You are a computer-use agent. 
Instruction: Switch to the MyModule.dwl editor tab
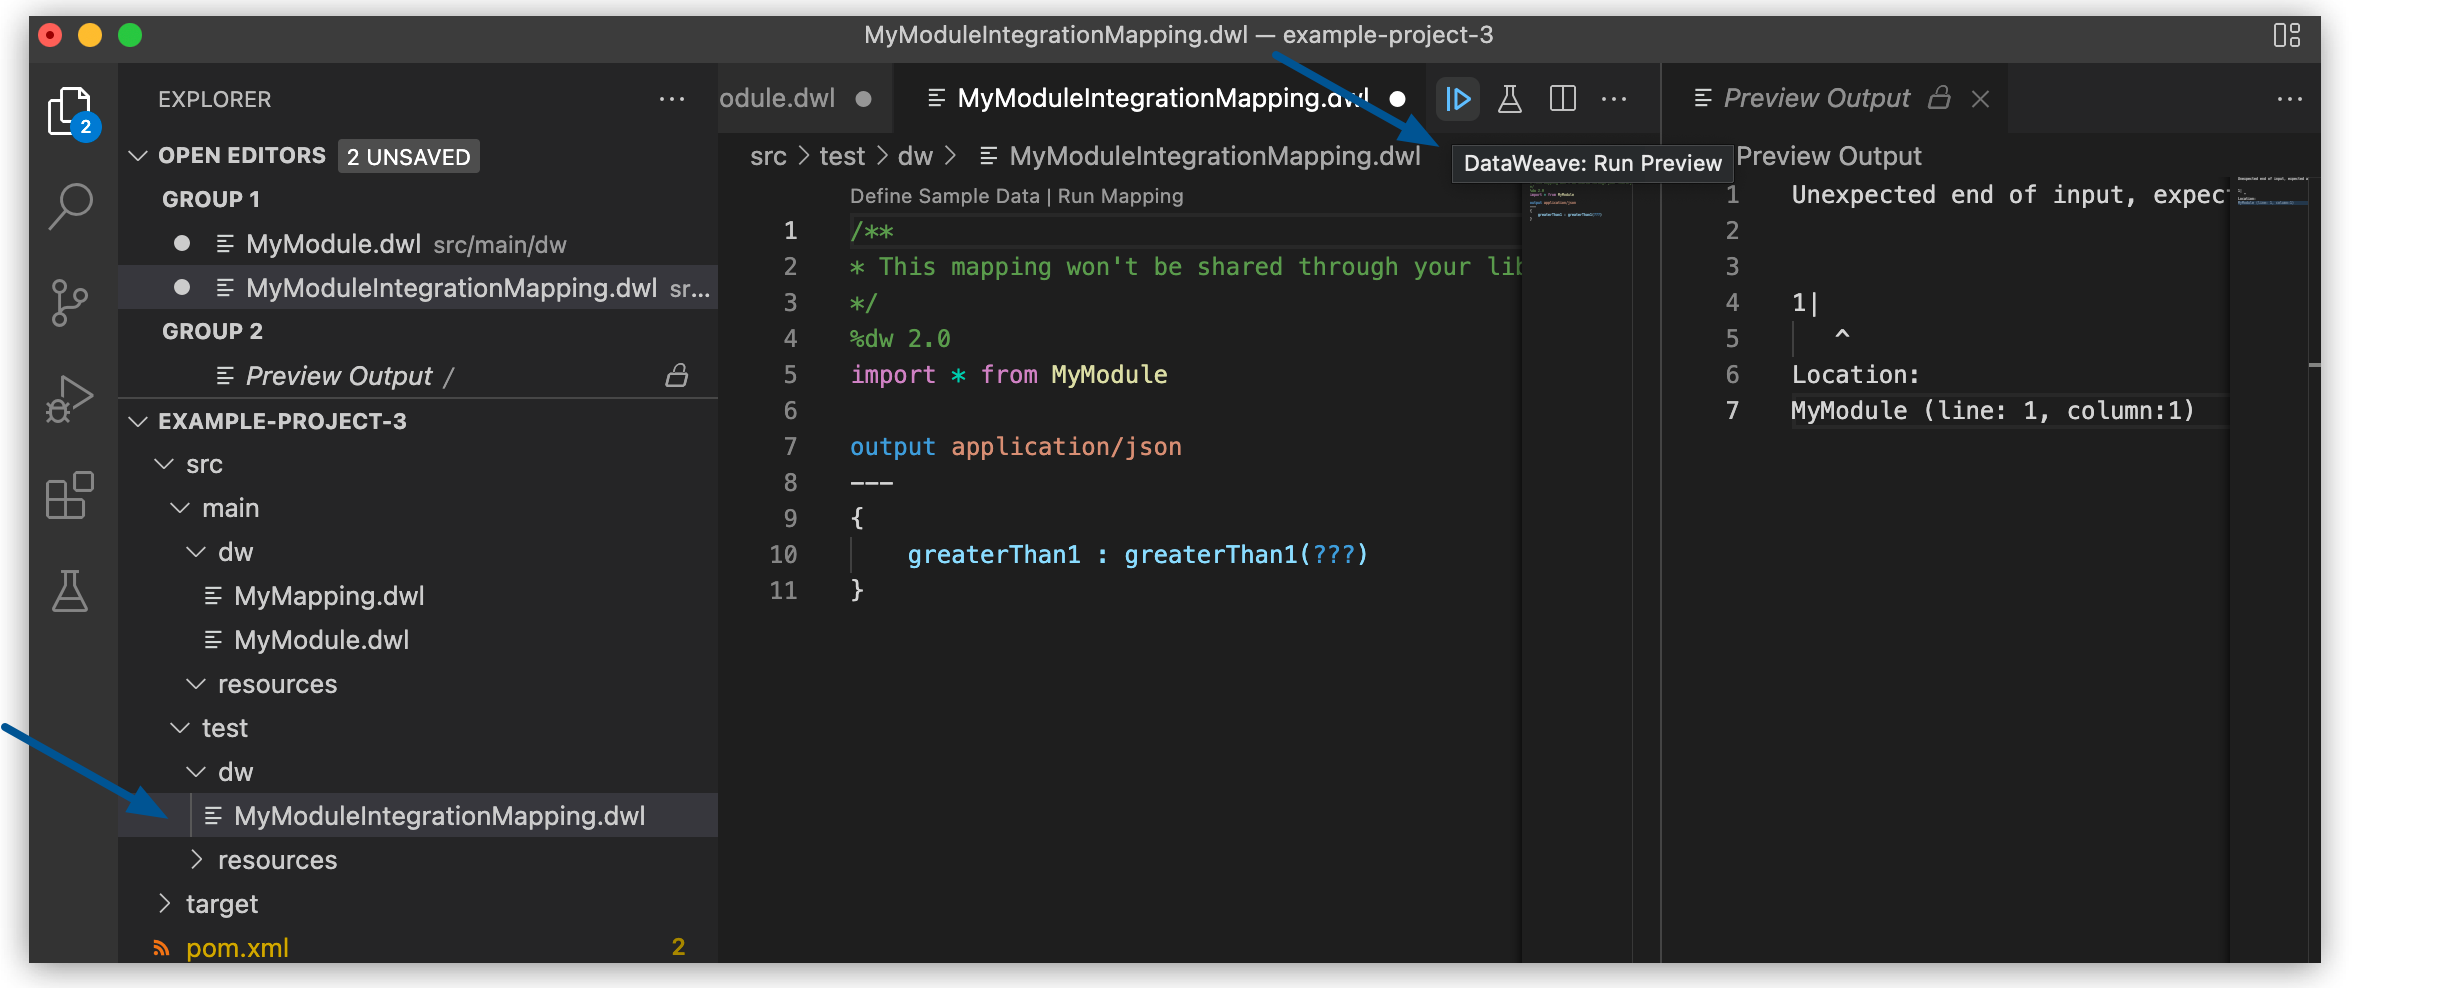[780, 97]
